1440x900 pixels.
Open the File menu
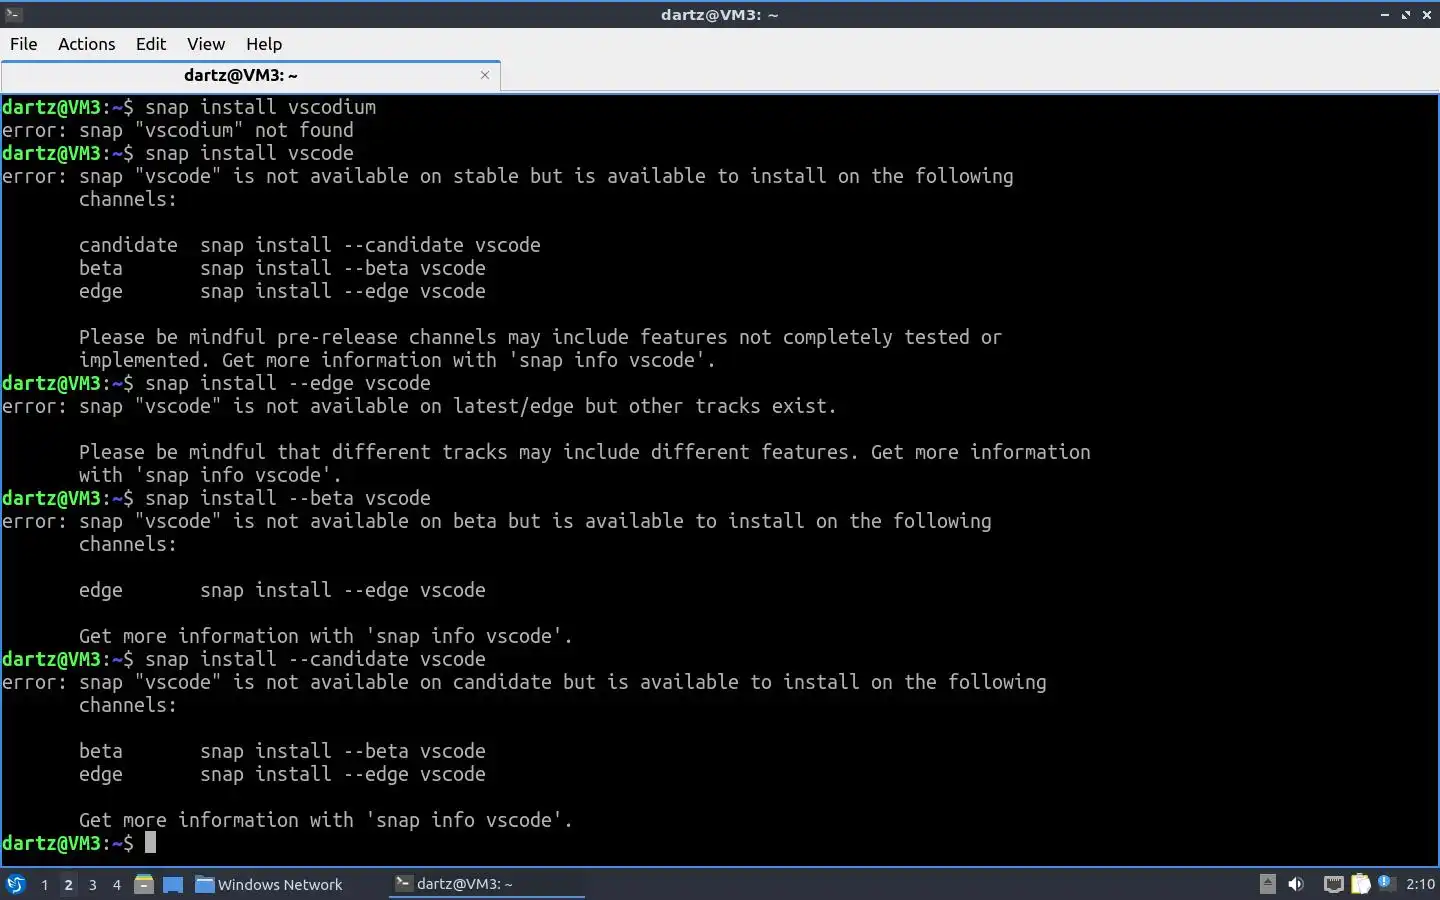23,44
